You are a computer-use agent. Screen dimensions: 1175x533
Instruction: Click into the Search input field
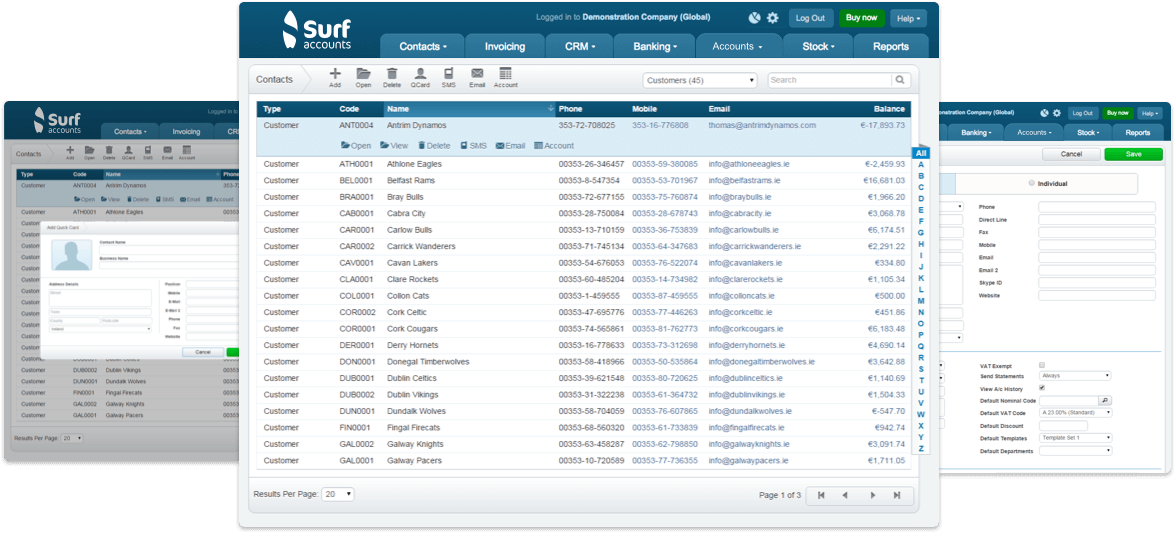[x=830, y=80]
